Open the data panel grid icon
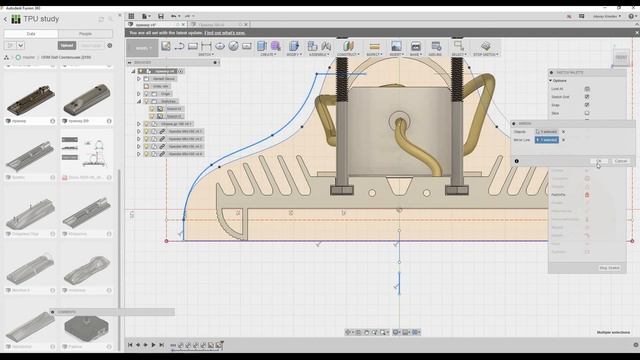The height and width of the screenshot is (360, 640). coord(131,16)
